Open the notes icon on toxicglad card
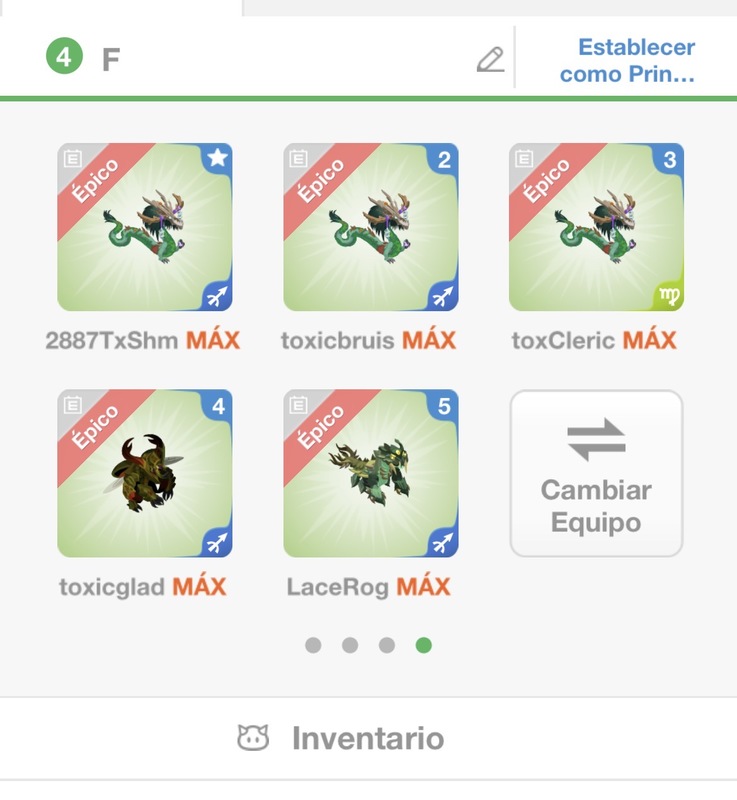Viewport: 737px width, 800px height. click(x=72, y=406)
